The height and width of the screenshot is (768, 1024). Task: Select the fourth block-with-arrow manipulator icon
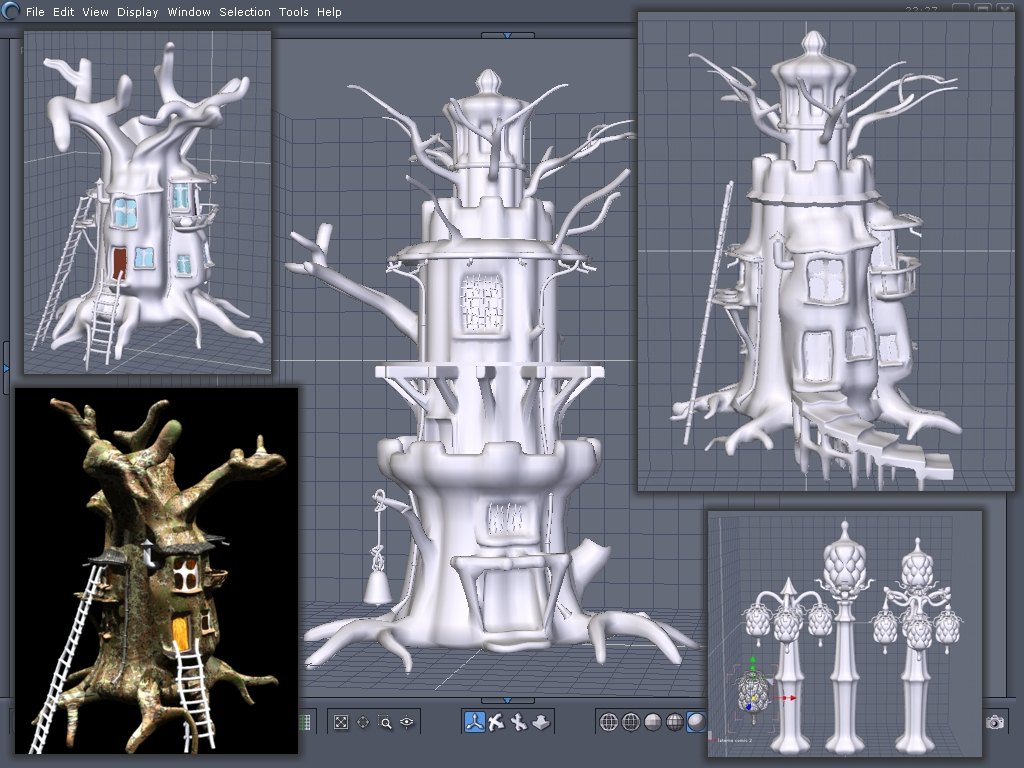pyautogui.click(x=541, y=722)
